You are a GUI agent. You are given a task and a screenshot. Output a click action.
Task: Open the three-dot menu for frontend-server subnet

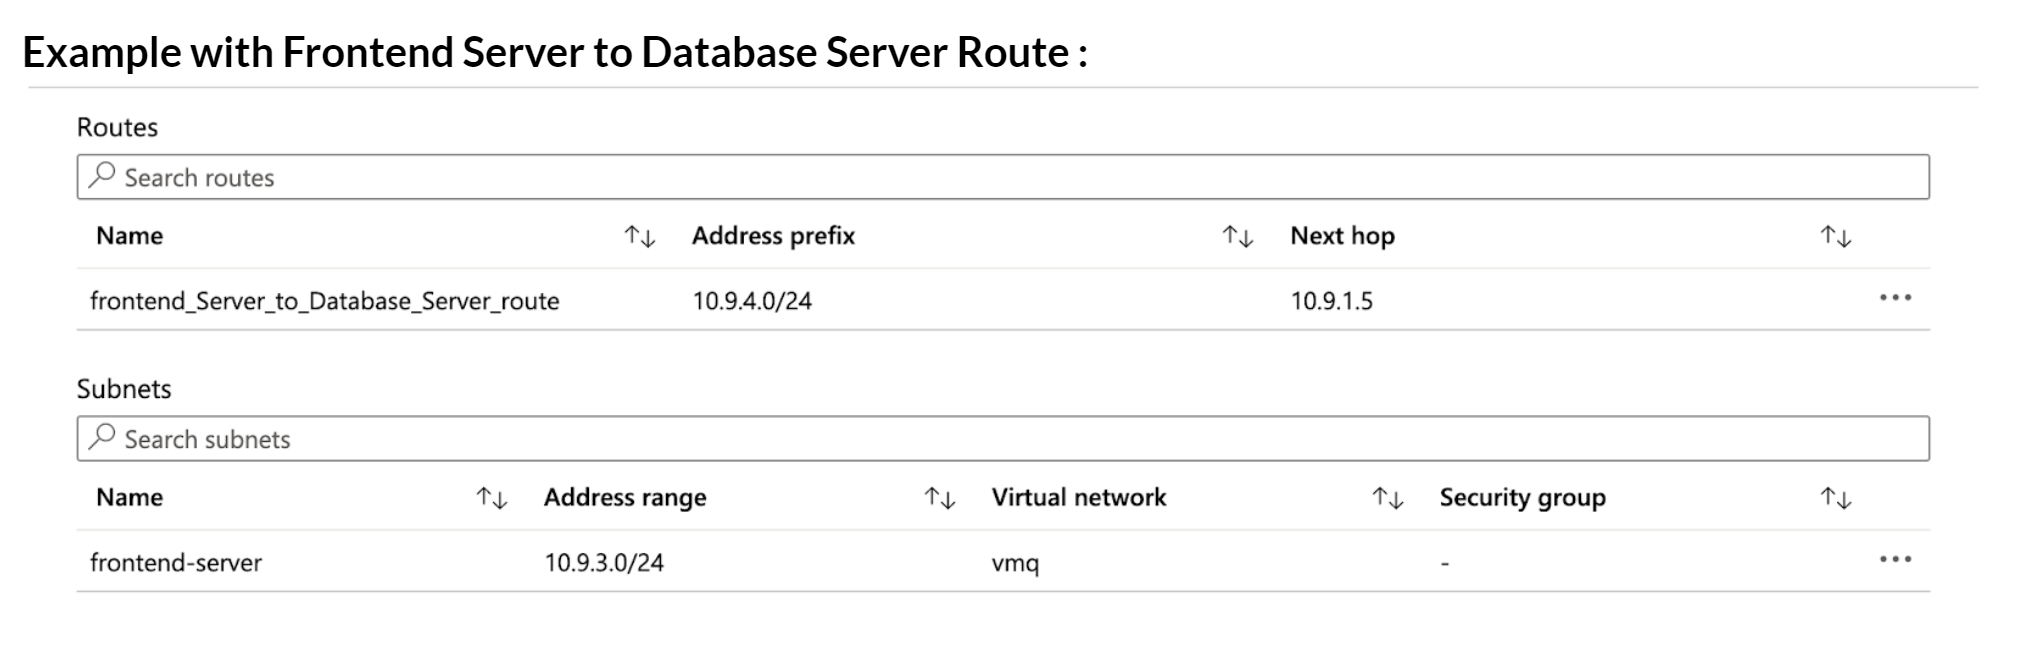coord(1895,559)
